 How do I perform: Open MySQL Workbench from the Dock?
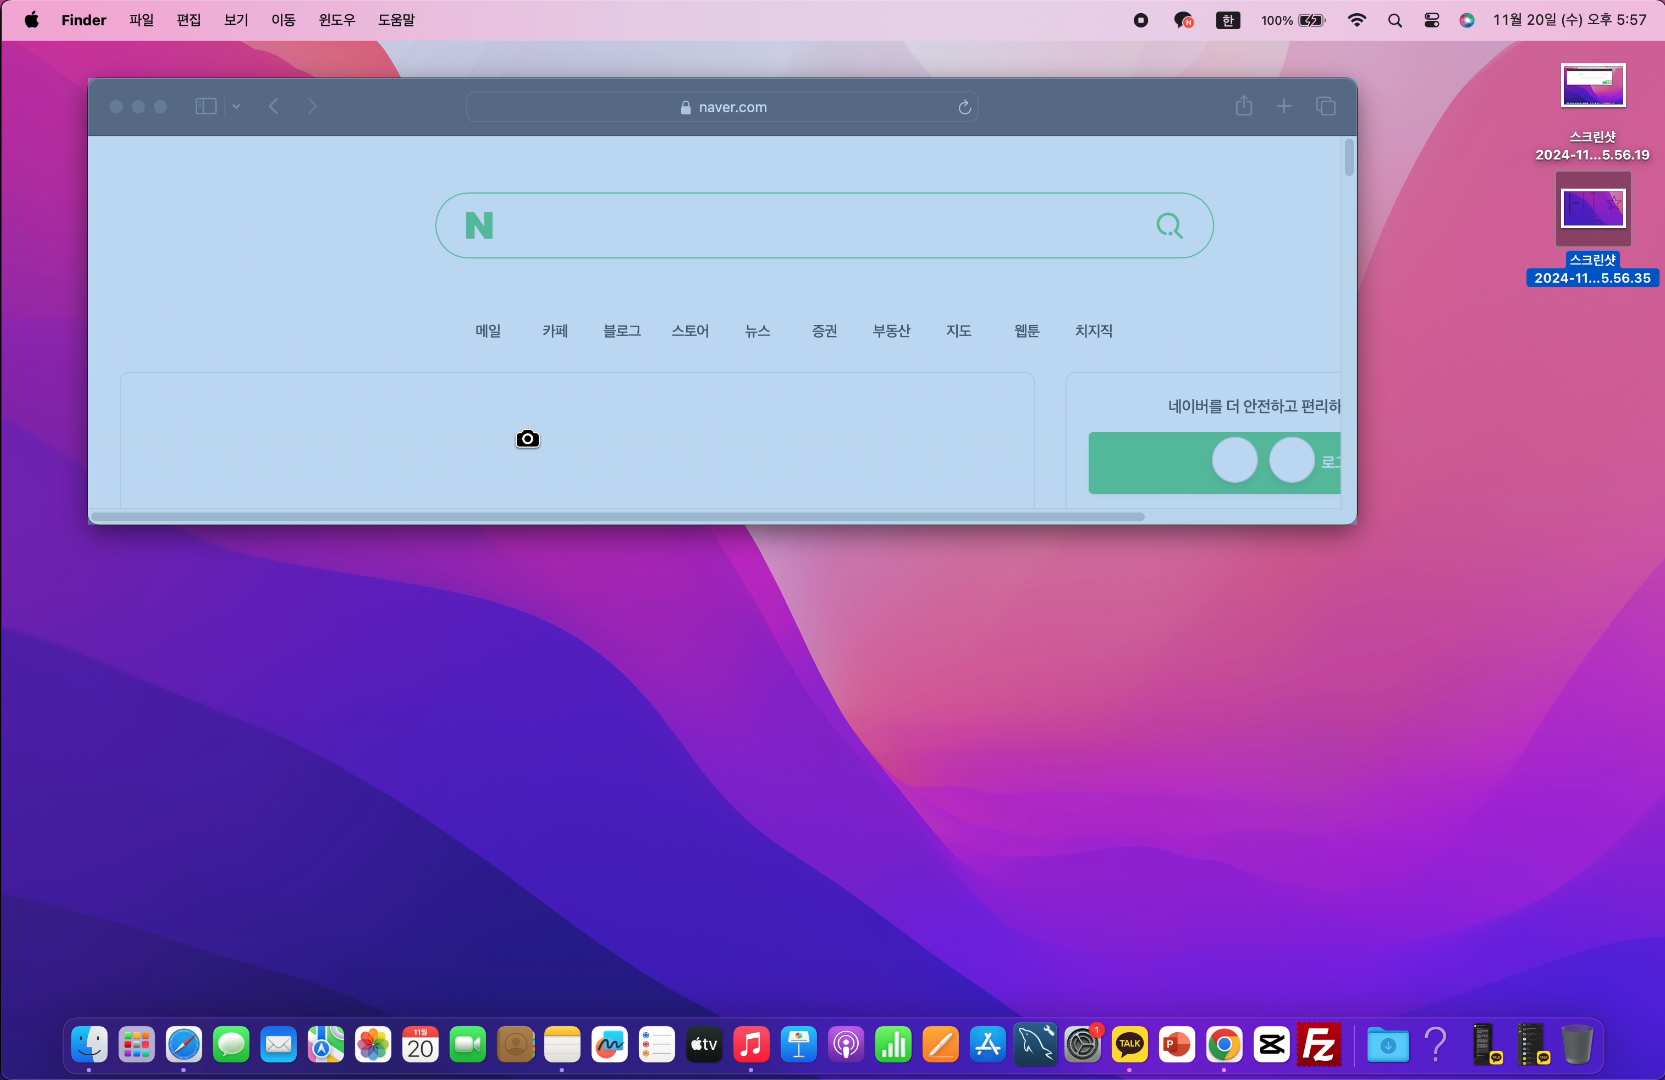click(1035, 1045)
